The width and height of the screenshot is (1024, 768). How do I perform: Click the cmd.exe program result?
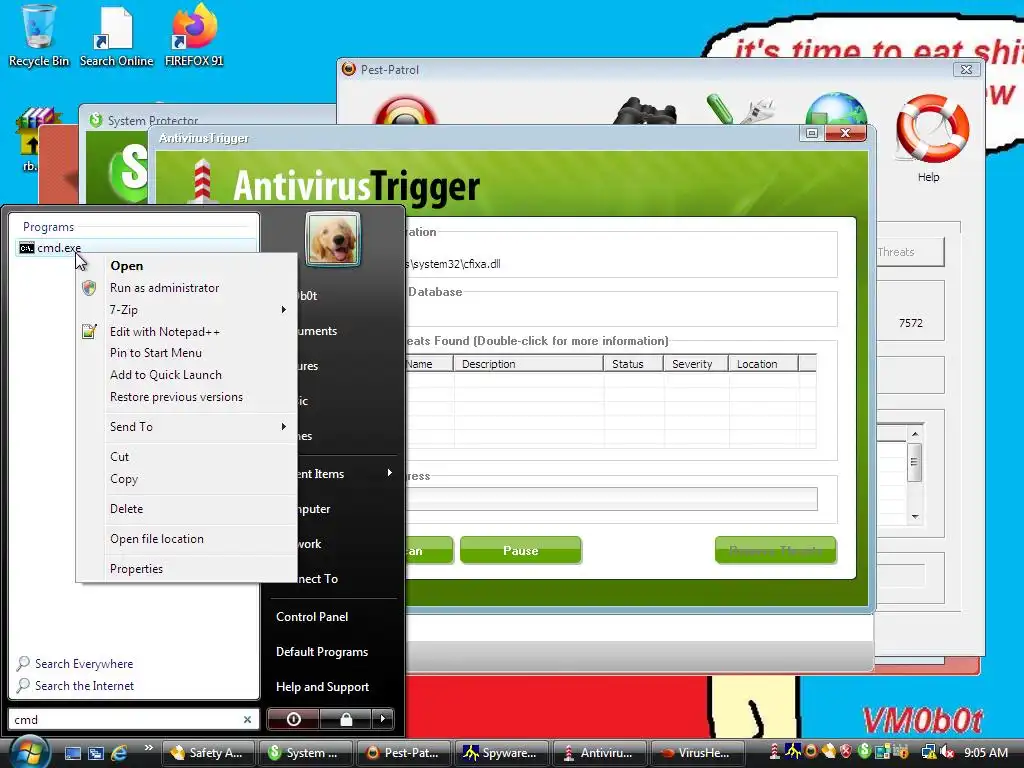[x=136, y=248]
